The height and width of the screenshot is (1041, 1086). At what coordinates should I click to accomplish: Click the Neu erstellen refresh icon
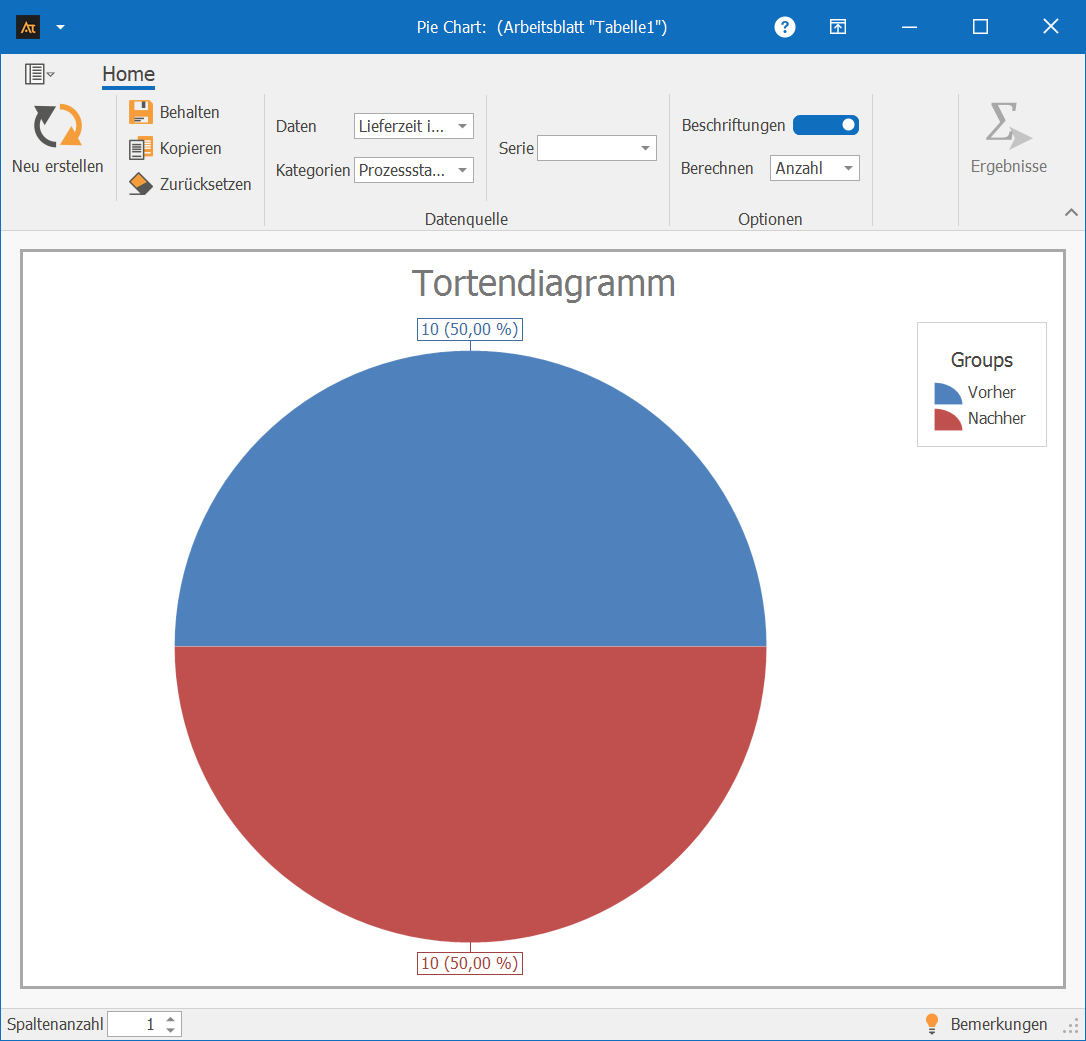click(x=57, y=127)
